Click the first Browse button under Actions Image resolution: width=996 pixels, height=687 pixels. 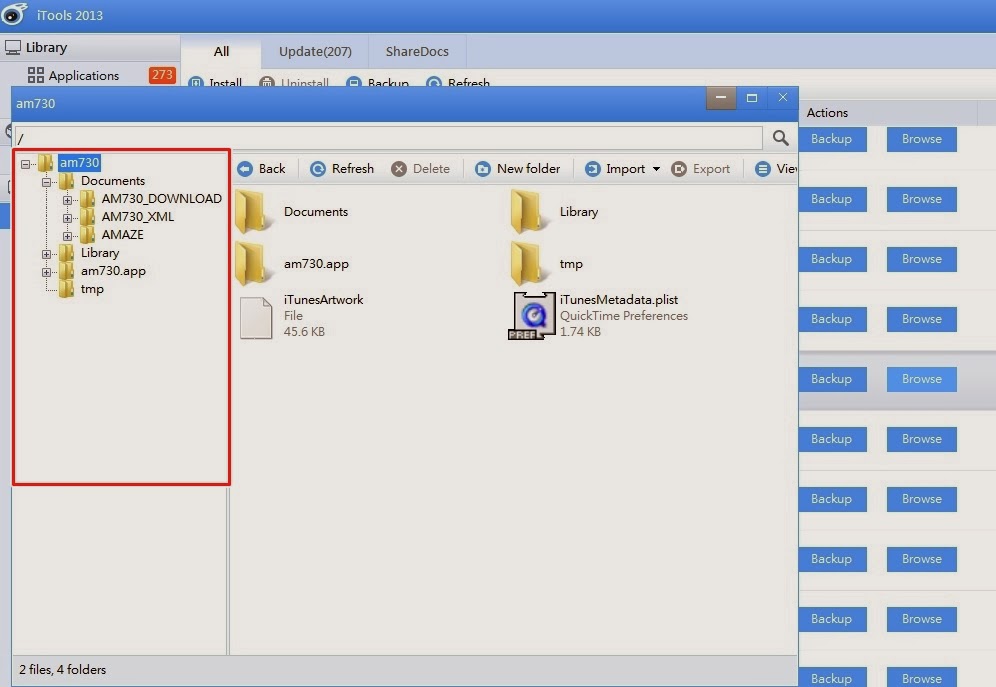point(922,139)
